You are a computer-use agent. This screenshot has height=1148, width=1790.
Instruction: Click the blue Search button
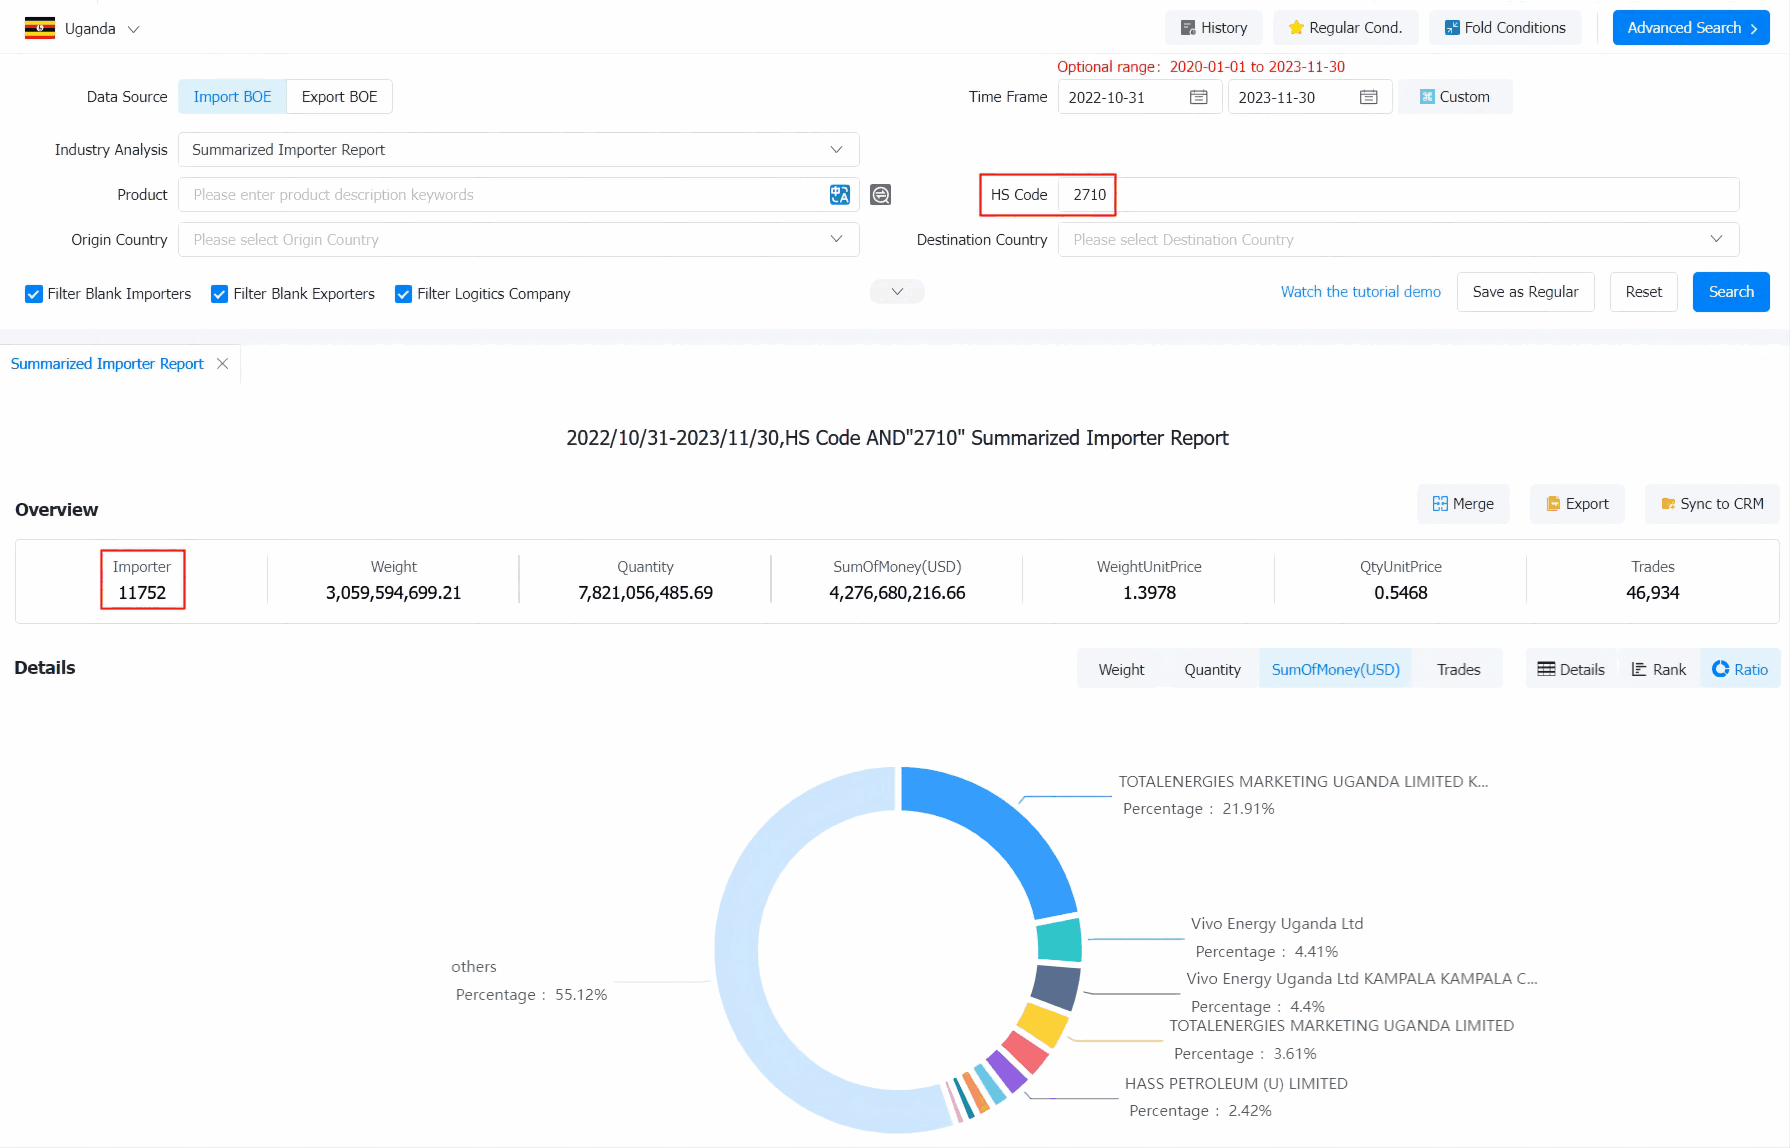click(x=1731, y=292)
